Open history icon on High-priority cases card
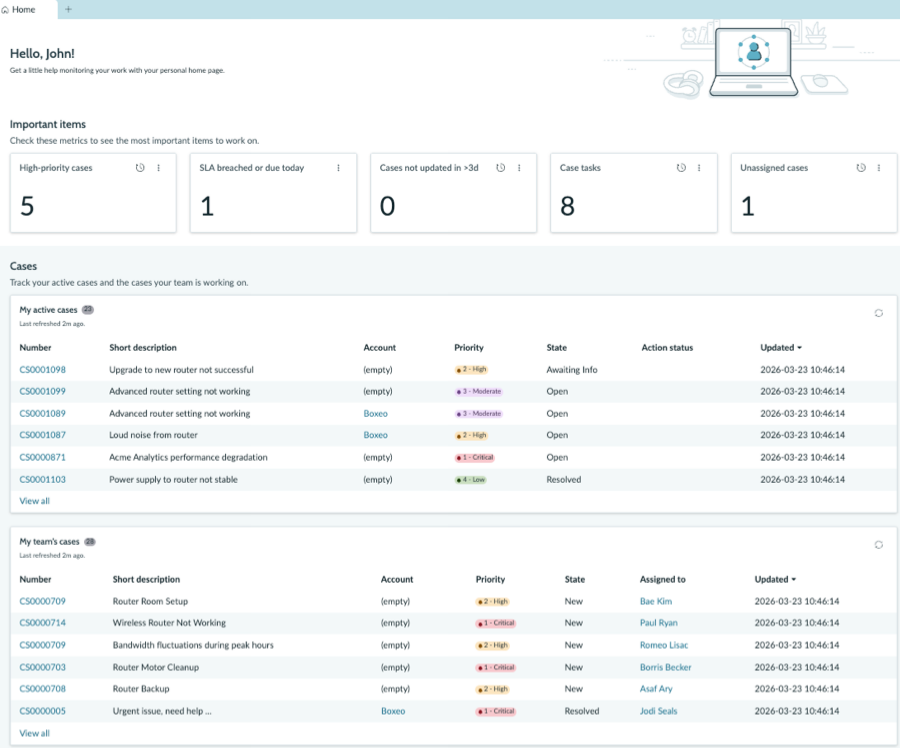 click(x=140, y=168)
